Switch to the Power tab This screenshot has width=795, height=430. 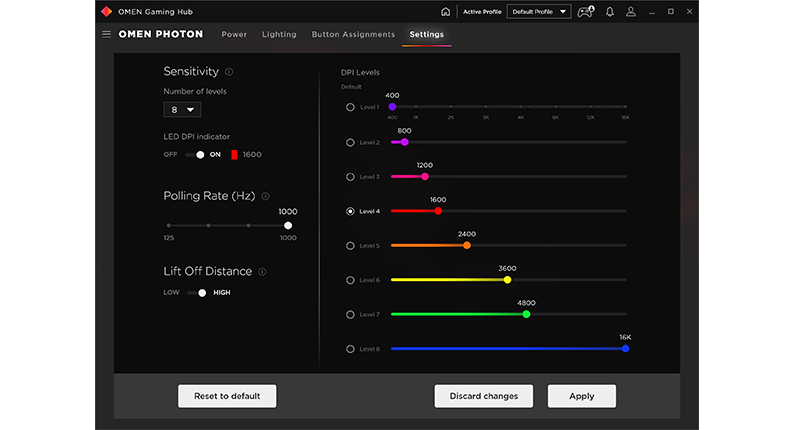pos(234,34)
